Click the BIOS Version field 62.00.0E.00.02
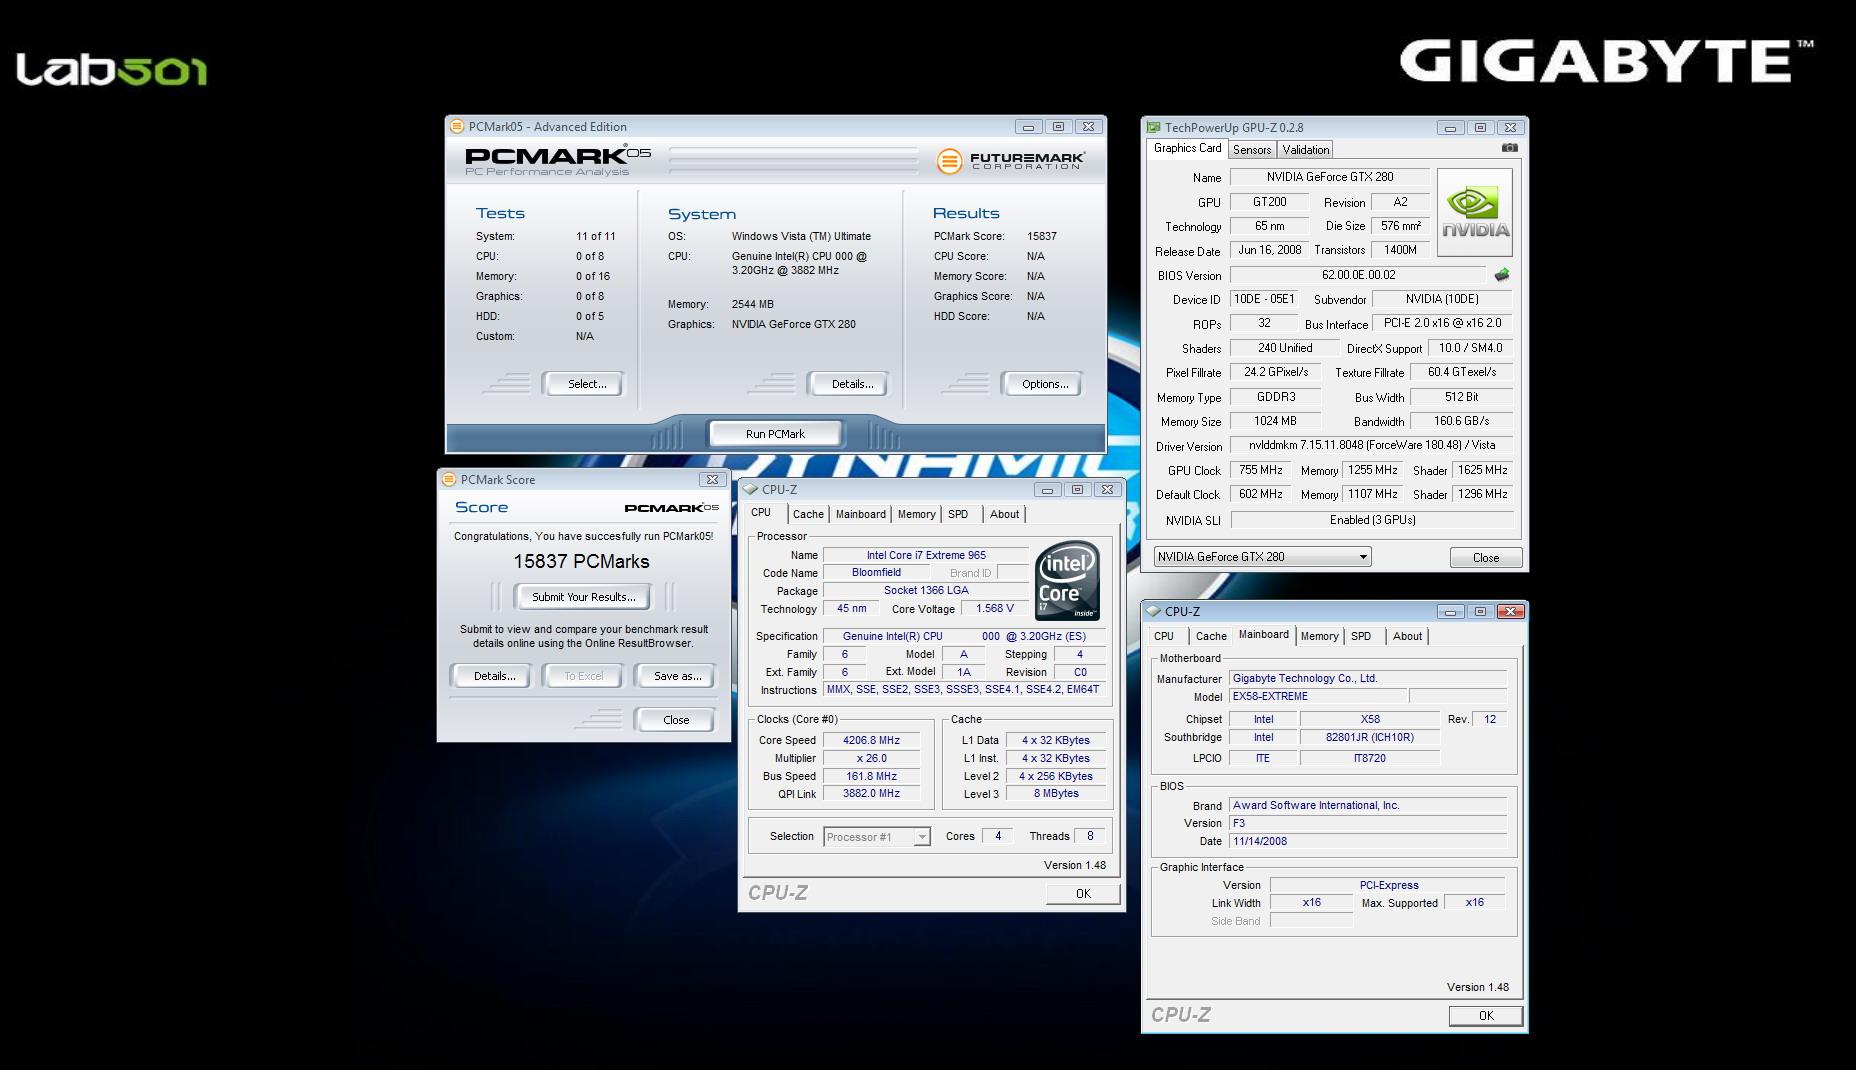1856x1070 pixels. pos(1358,275)
